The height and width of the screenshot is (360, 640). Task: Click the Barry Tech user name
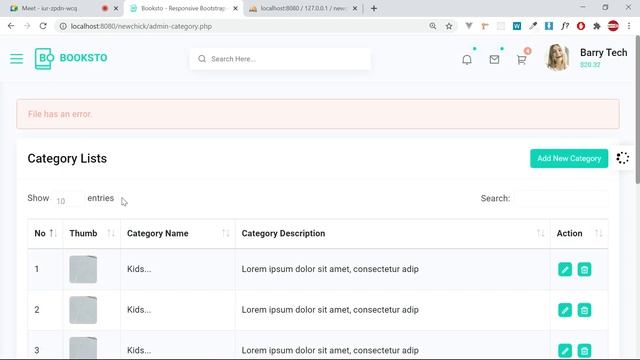pos(603,53)
